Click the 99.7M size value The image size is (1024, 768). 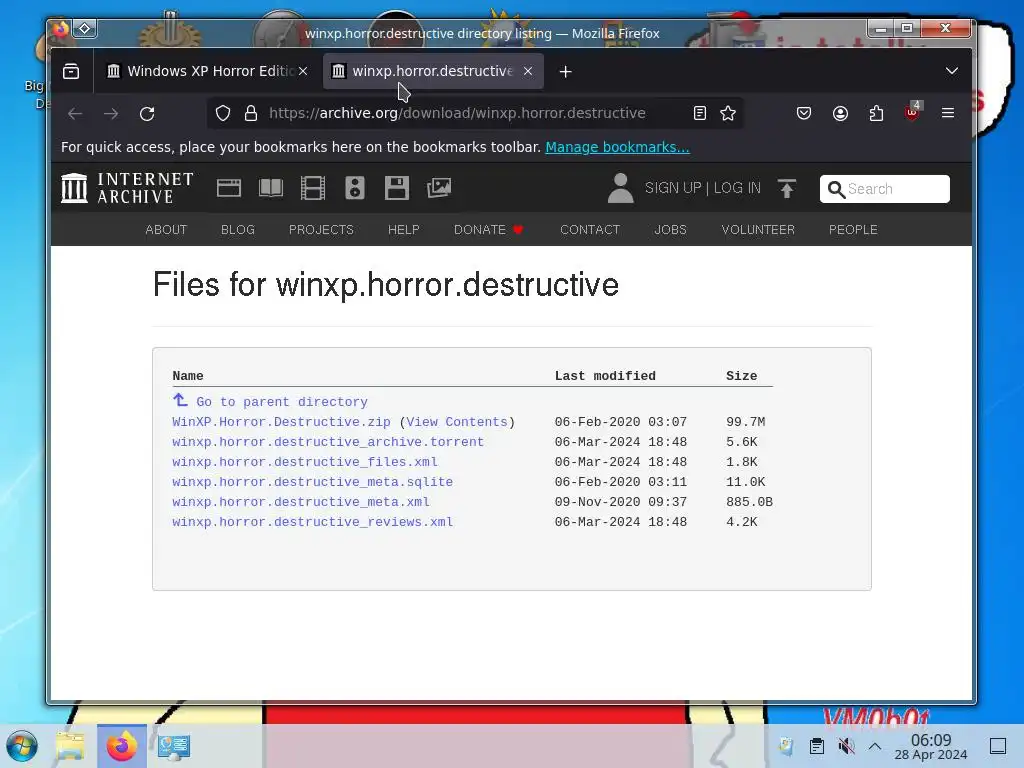[x=746, y=422]
